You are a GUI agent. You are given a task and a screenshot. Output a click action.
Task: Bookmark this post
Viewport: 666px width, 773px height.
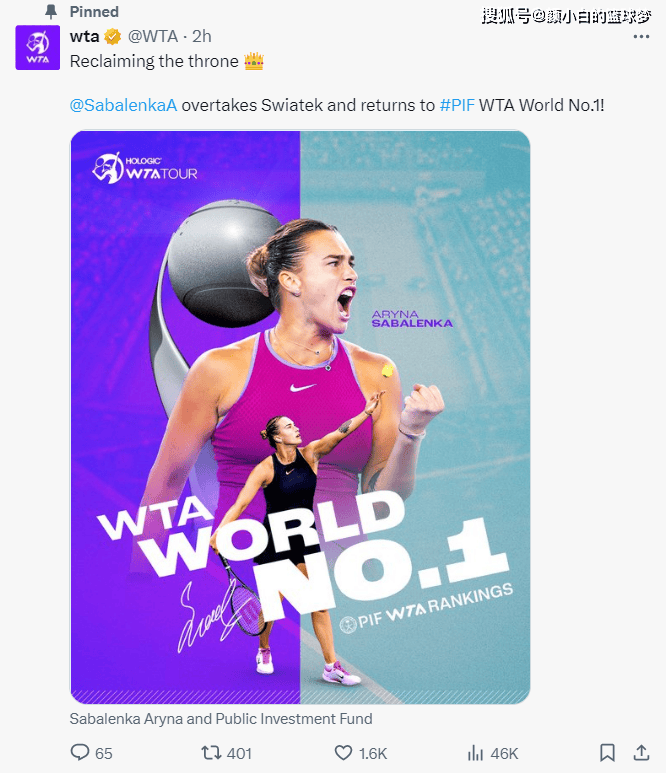pos(607,753)
